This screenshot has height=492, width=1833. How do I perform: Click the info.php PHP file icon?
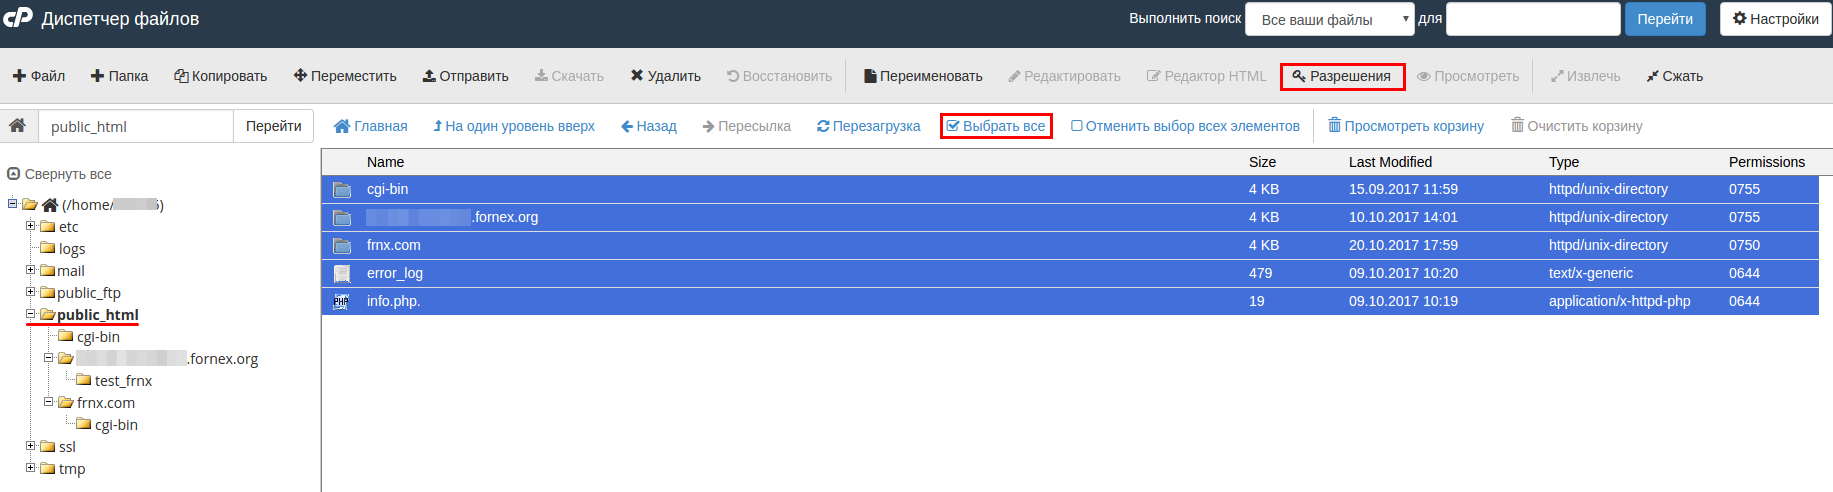coord(341,301)
